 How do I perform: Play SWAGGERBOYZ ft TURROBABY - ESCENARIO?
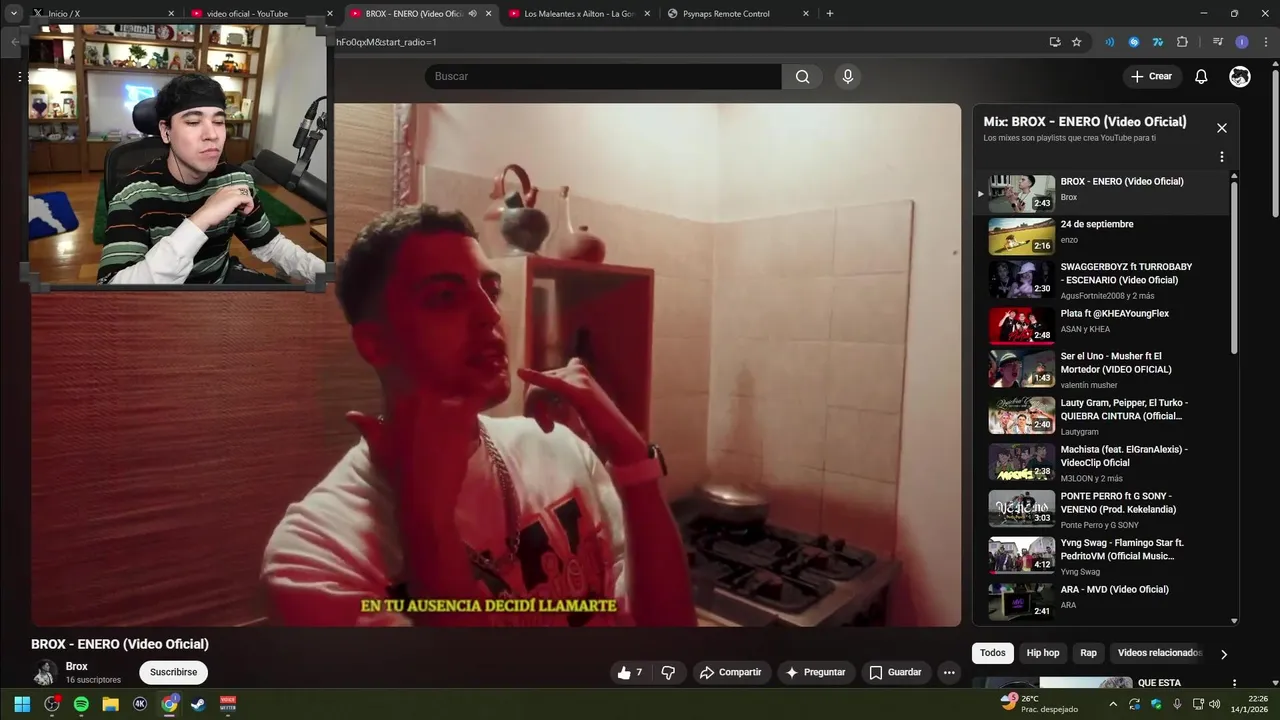[1102, 280]
